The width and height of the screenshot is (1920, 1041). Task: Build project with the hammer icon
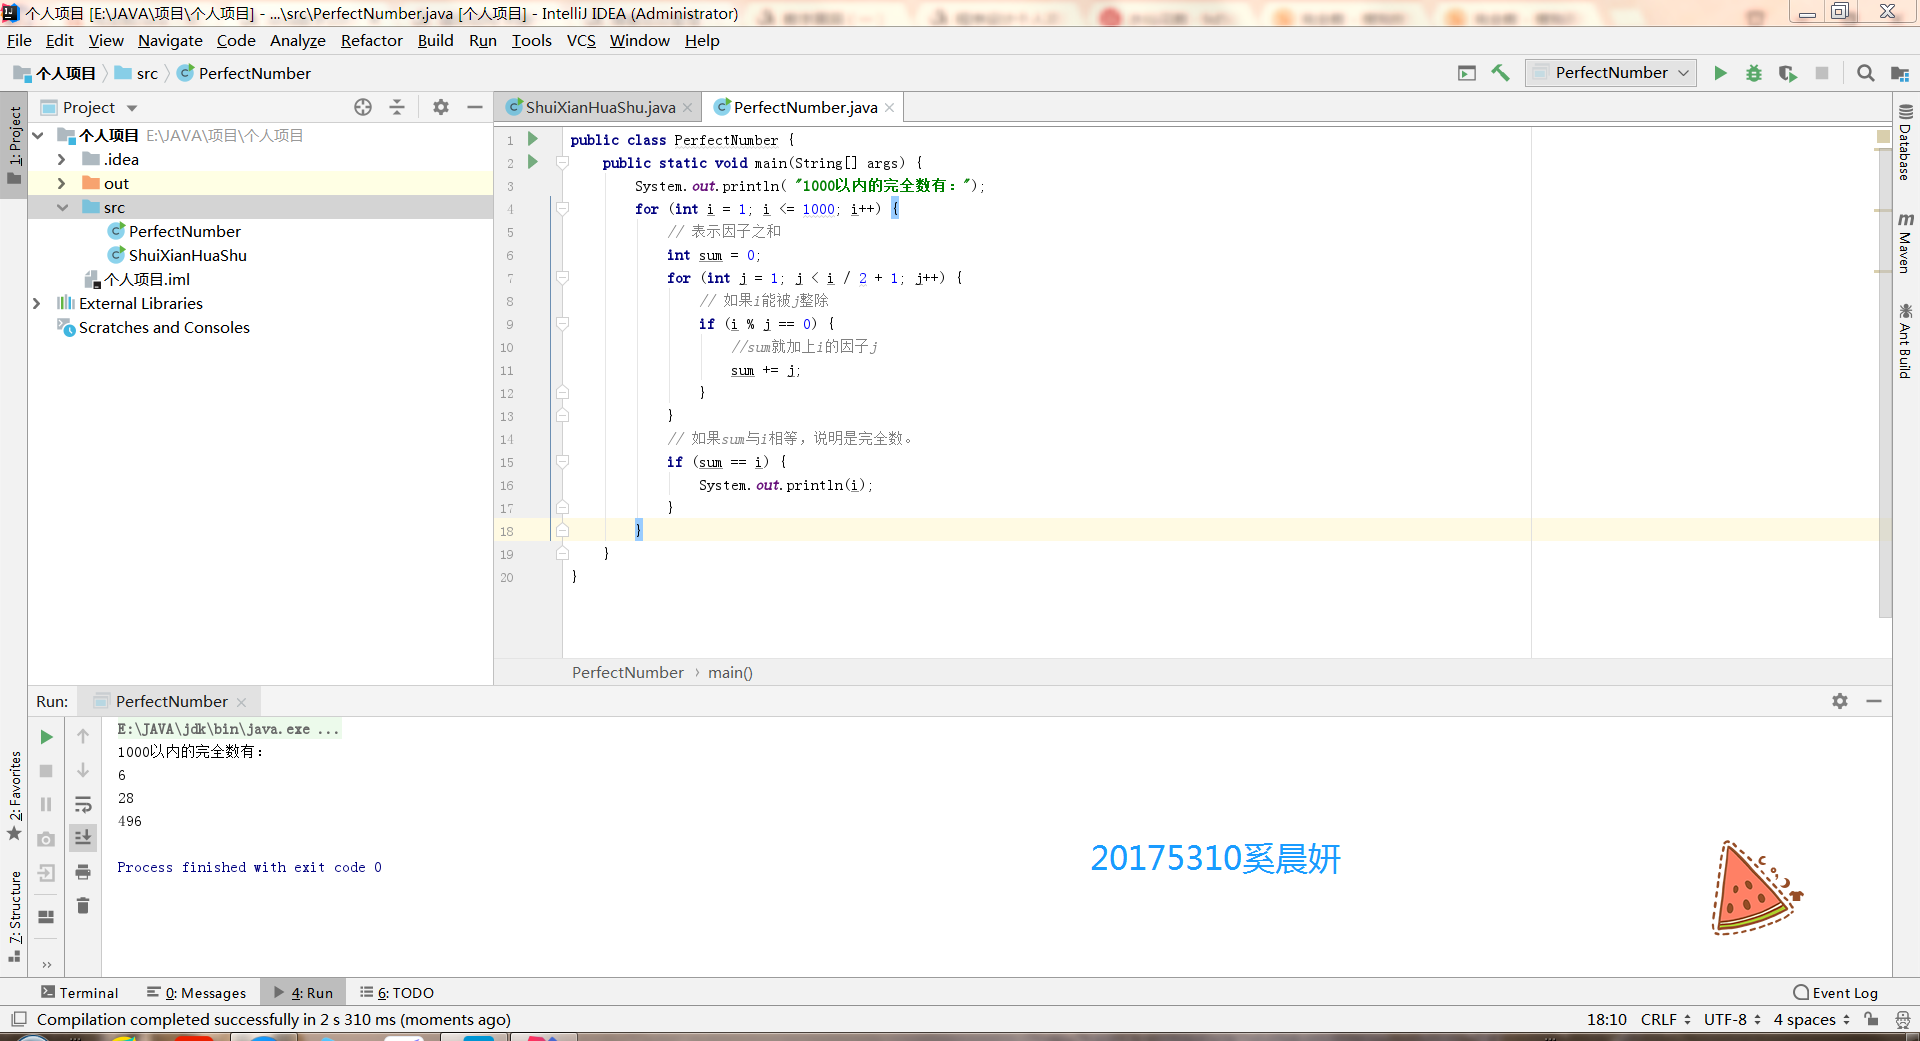click(x=1500, y=73)
